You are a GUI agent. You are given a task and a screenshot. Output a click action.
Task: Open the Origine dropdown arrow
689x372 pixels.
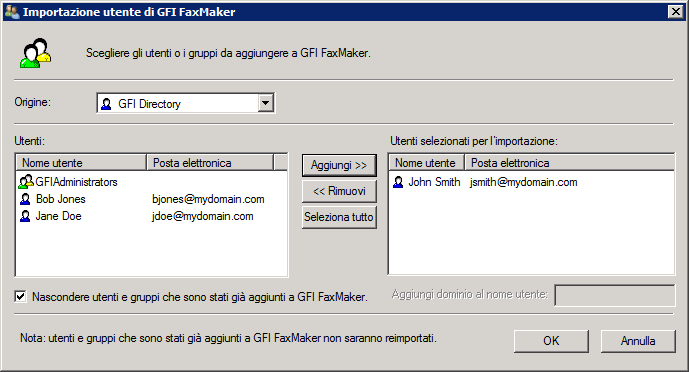[265, 104]
